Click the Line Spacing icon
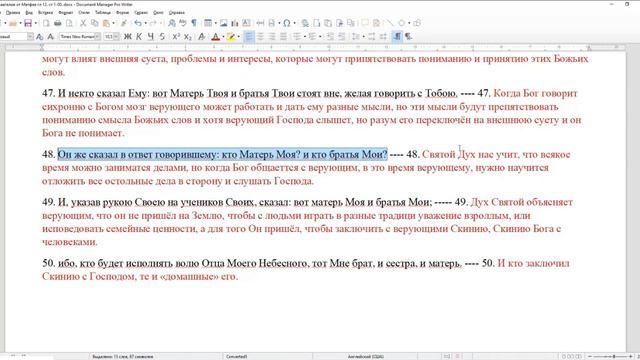This screenshot has width=640, height=360. click(356, 37)
